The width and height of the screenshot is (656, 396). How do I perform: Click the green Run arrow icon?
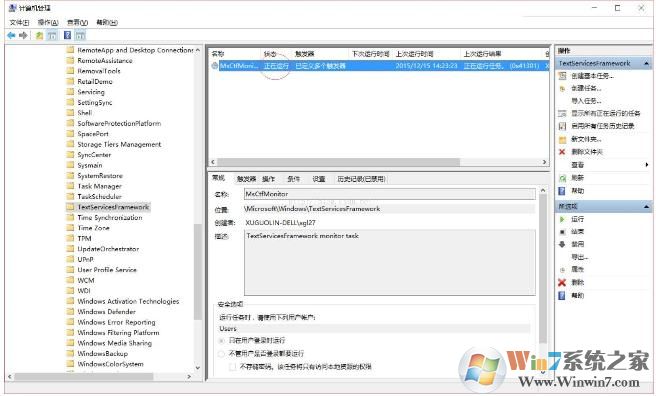[x=562, y=219]
